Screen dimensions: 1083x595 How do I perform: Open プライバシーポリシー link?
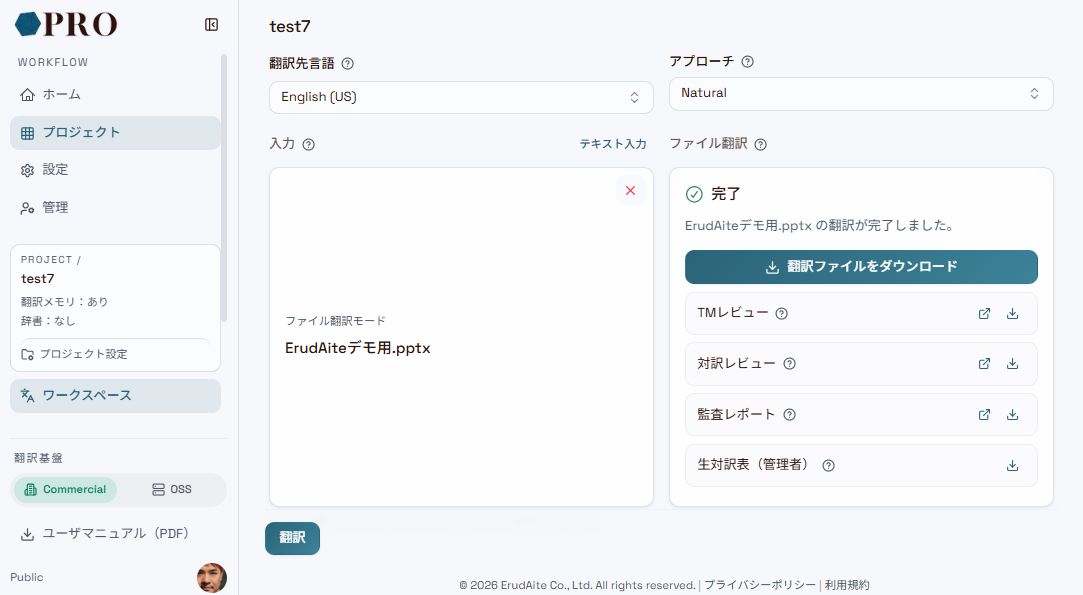click(760, 585)
